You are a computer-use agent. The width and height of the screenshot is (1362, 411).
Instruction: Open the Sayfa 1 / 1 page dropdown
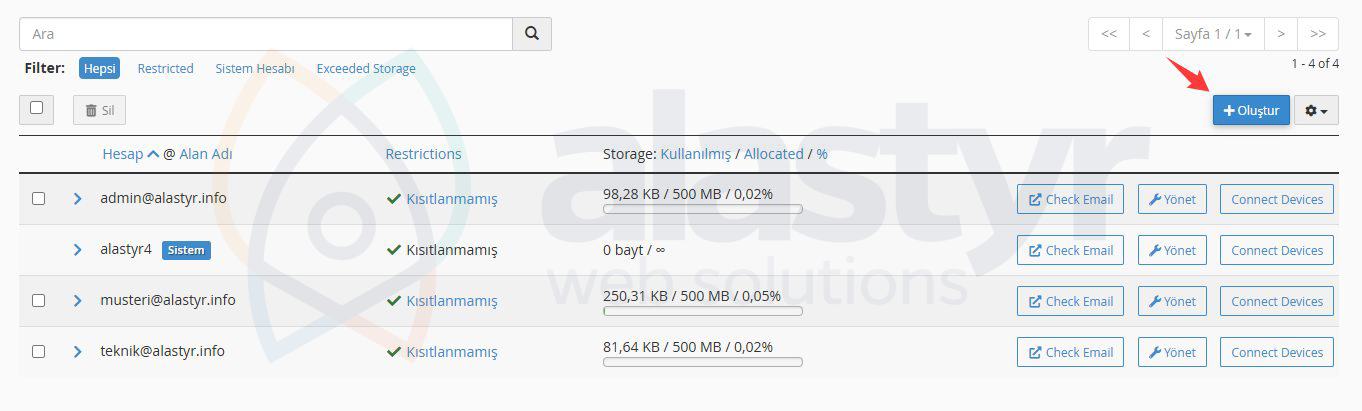(x=1213, y=34)
